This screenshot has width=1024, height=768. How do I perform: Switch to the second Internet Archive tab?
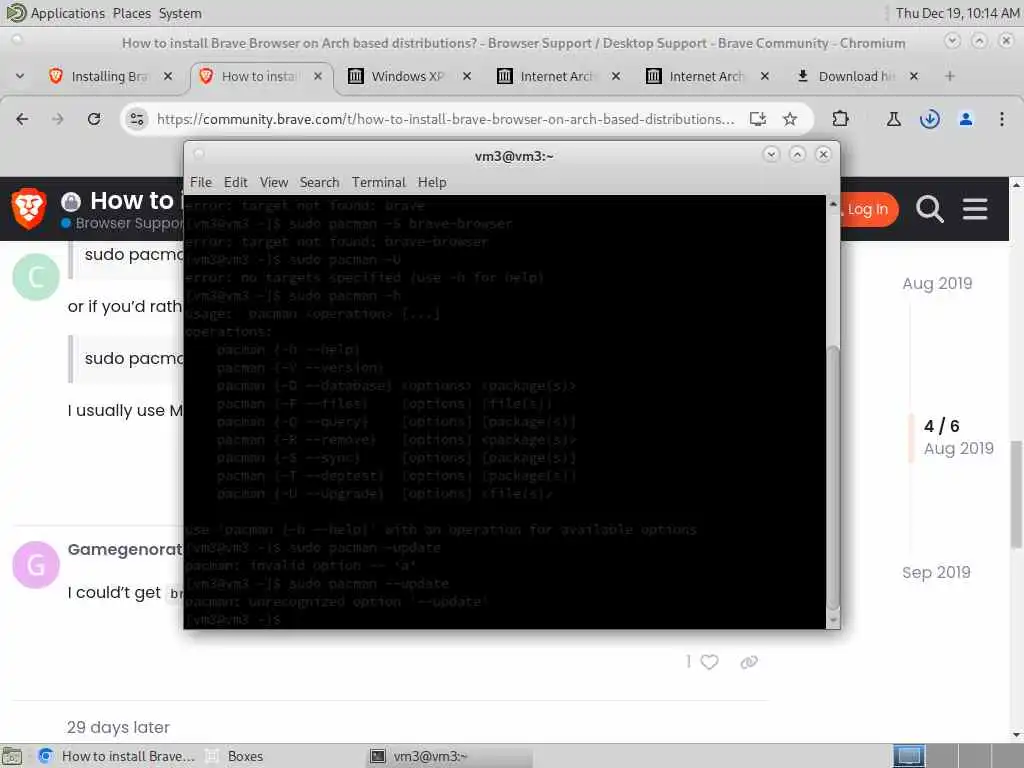706,76
